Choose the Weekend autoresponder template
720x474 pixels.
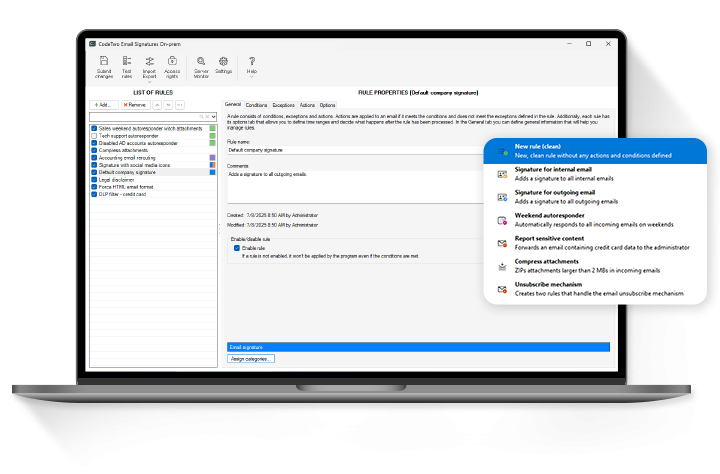[595, 220]
